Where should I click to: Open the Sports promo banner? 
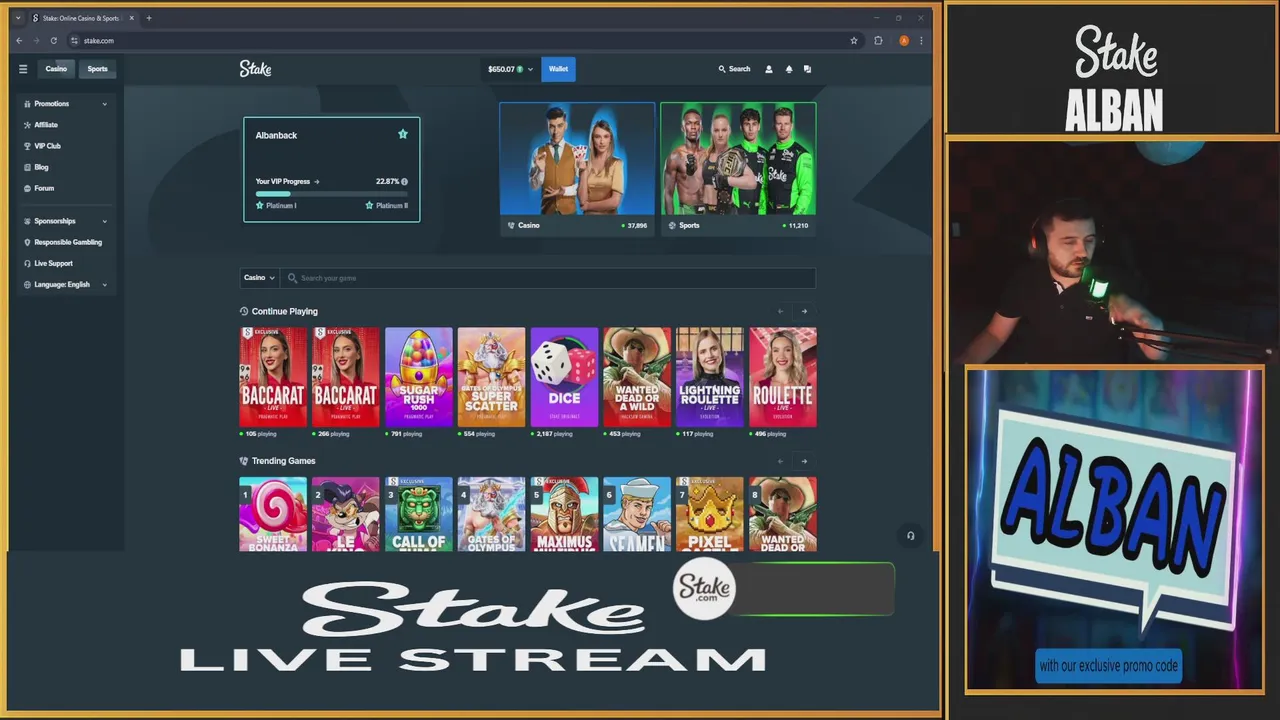pyautogui.click(x=738, y=168)
